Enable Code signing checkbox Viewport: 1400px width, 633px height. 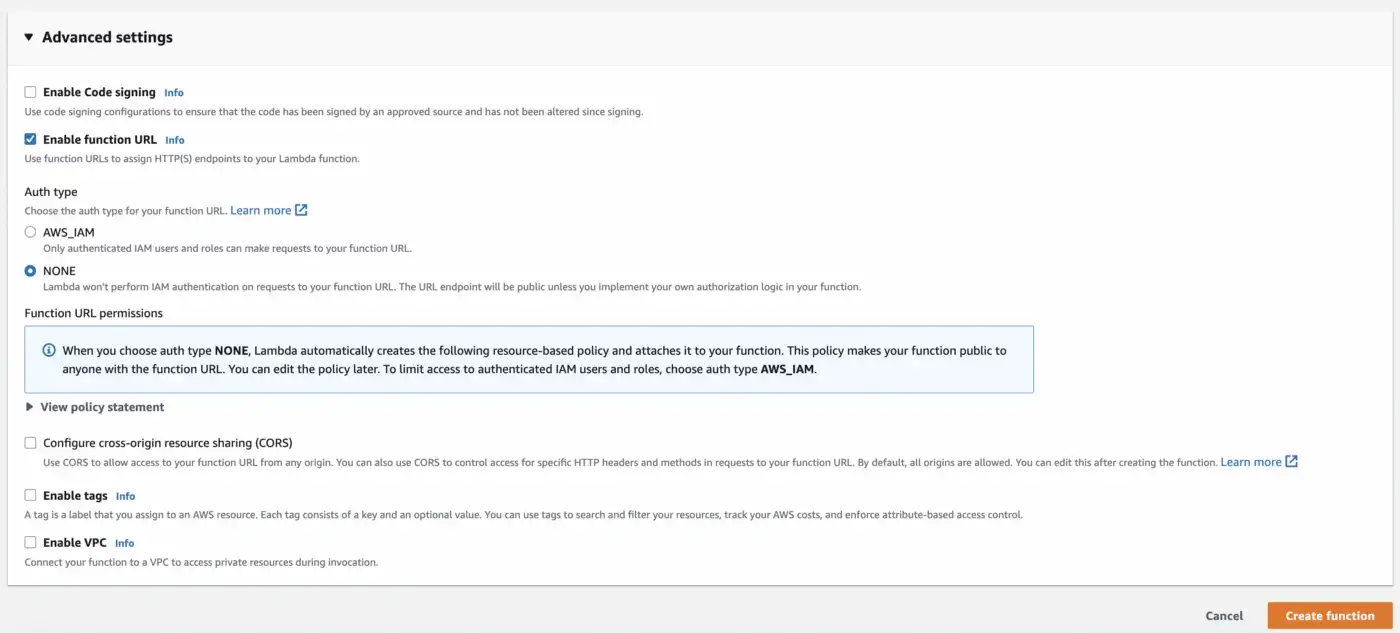[30, 92]
